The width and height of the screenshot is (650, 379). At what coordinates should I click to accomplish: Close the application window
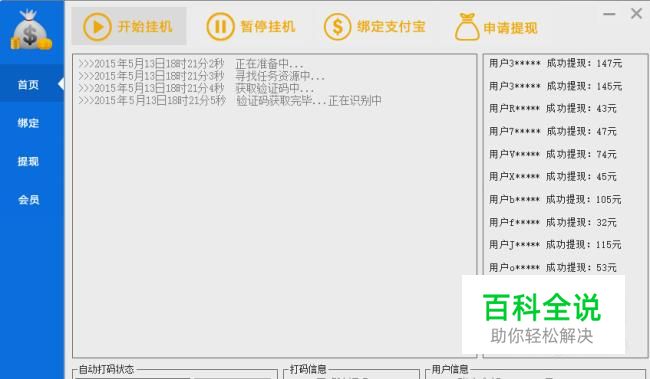(636, 14)
